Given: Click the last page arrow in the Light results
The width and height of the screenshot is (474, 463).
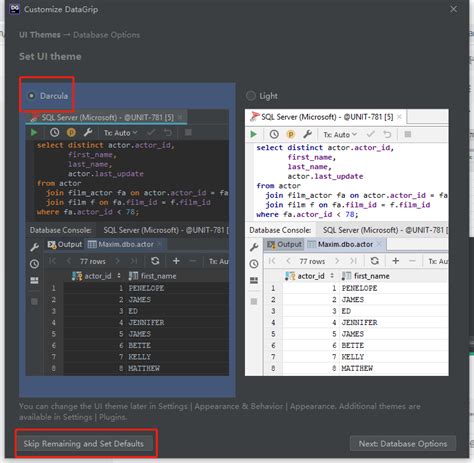Looking at the screenshot, I should (353, 261).
